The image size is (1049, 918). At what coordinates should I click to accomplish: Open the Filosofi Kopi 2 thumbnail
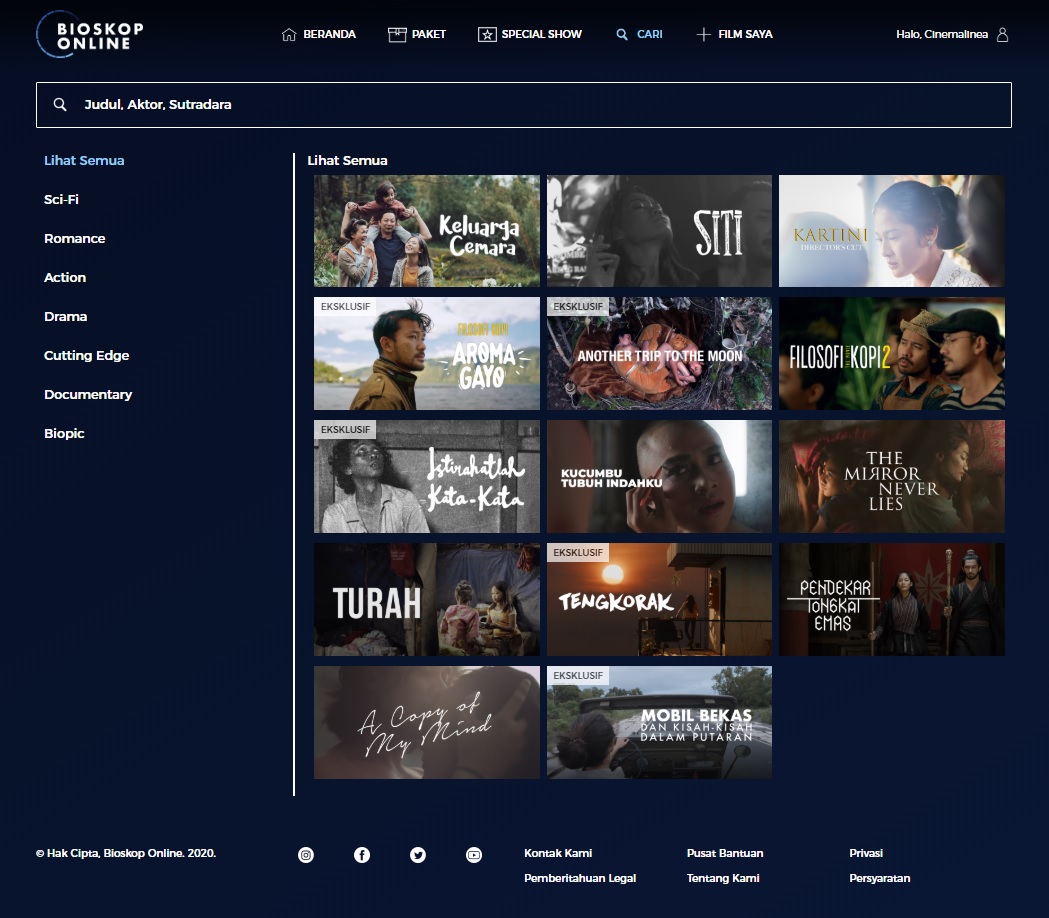coord(892,353)
